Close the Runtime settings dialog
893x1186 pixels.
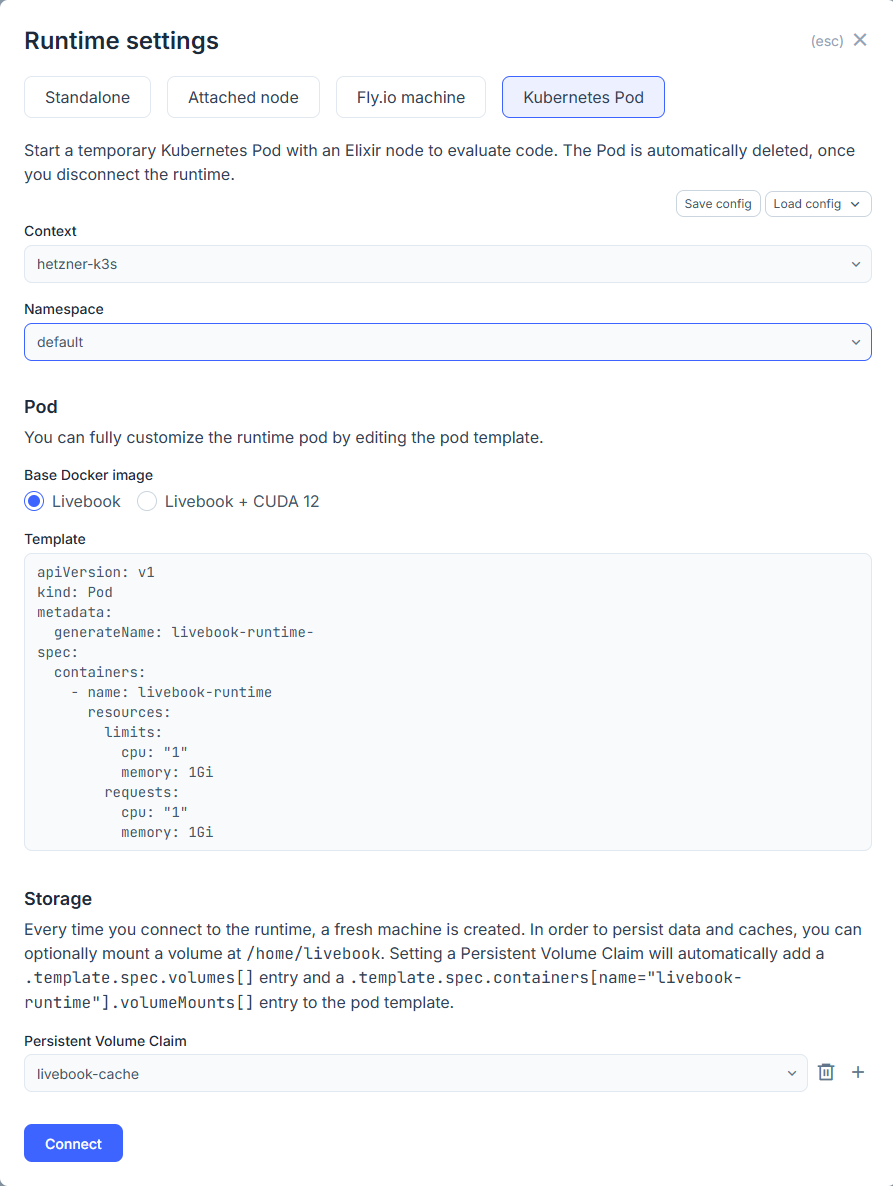click(860, 40)
